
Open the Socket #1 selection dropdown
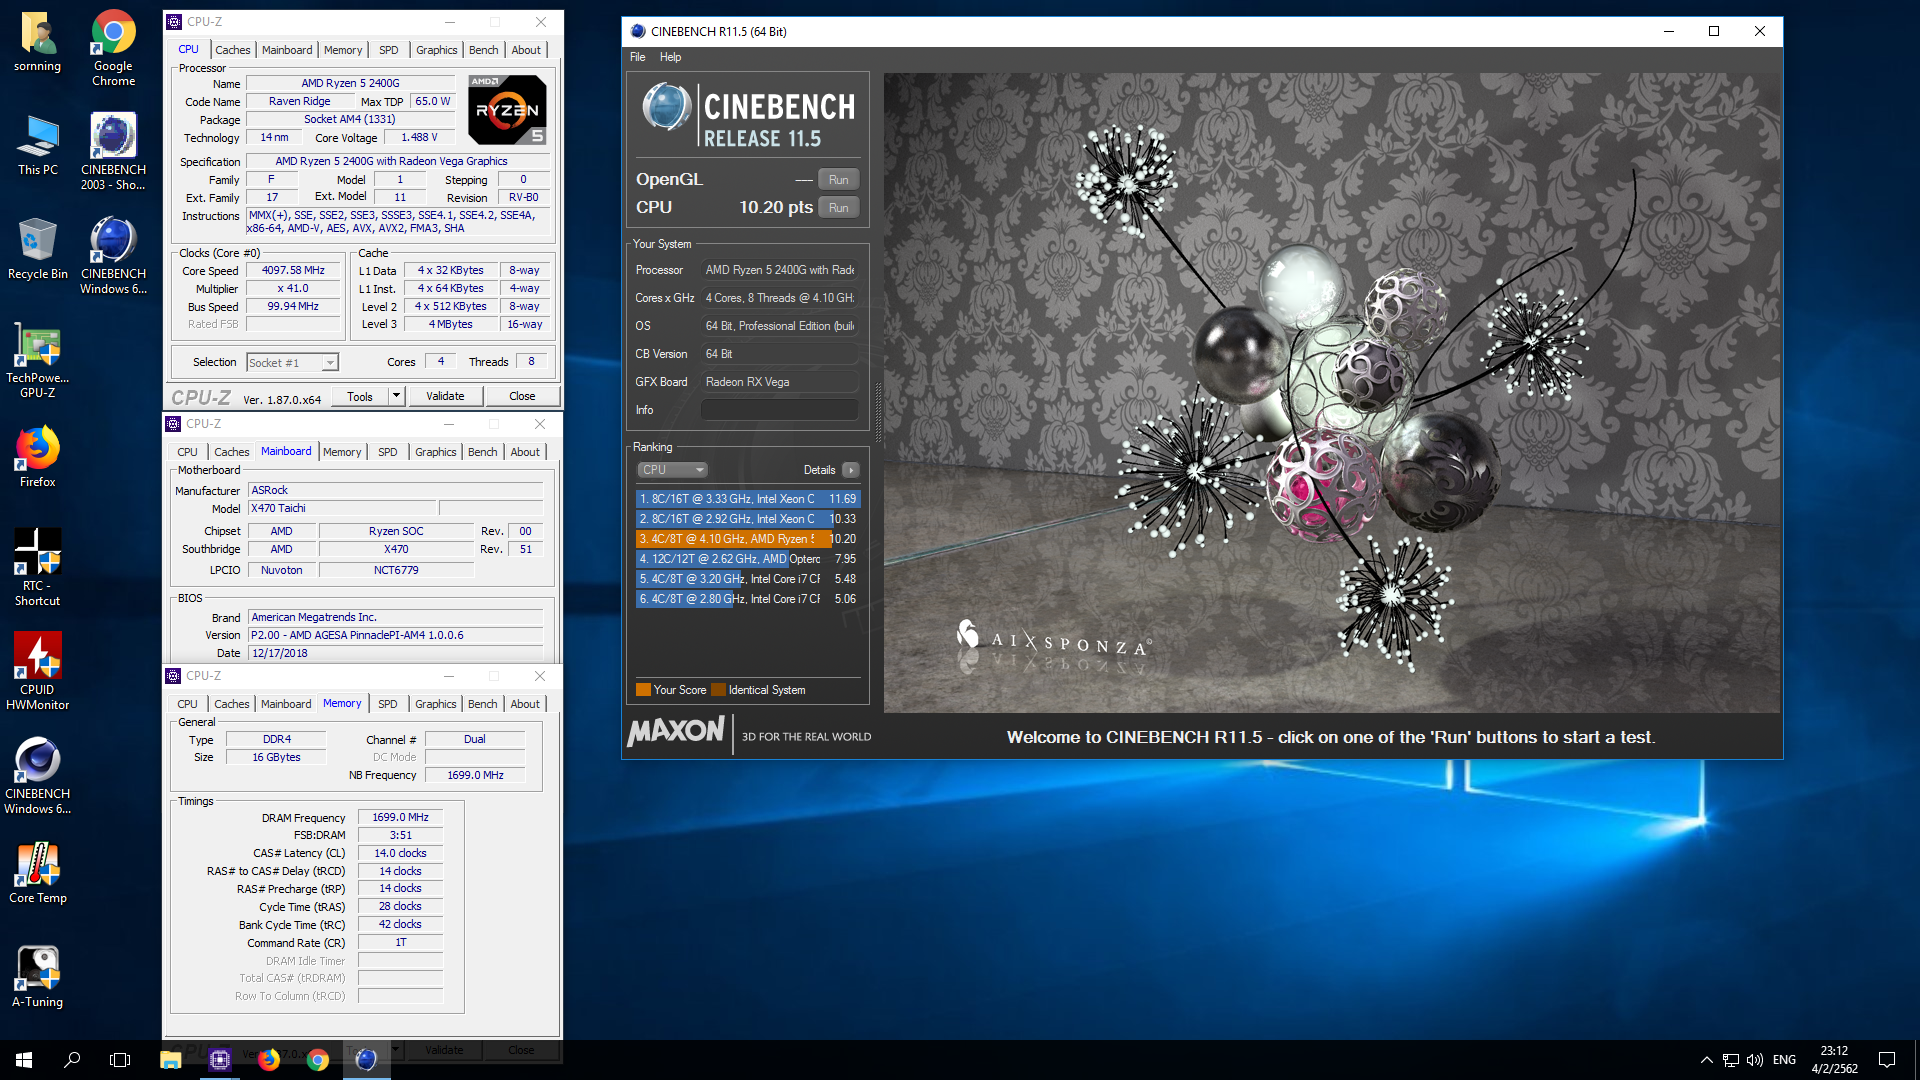click(x=293, y=363)
